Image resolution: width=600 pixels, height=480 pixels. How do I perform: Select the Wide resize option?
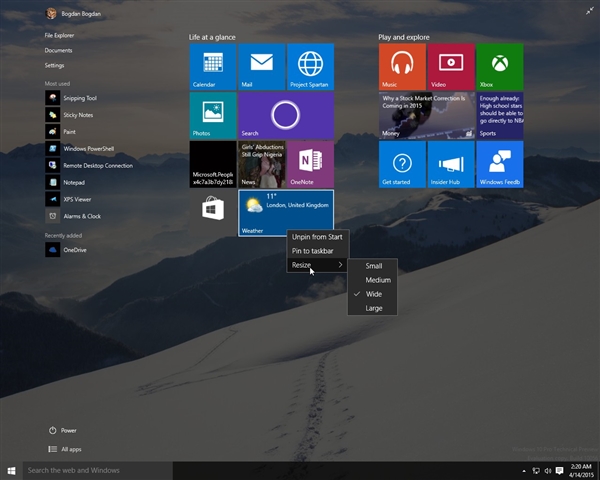[x=375, y=294]
